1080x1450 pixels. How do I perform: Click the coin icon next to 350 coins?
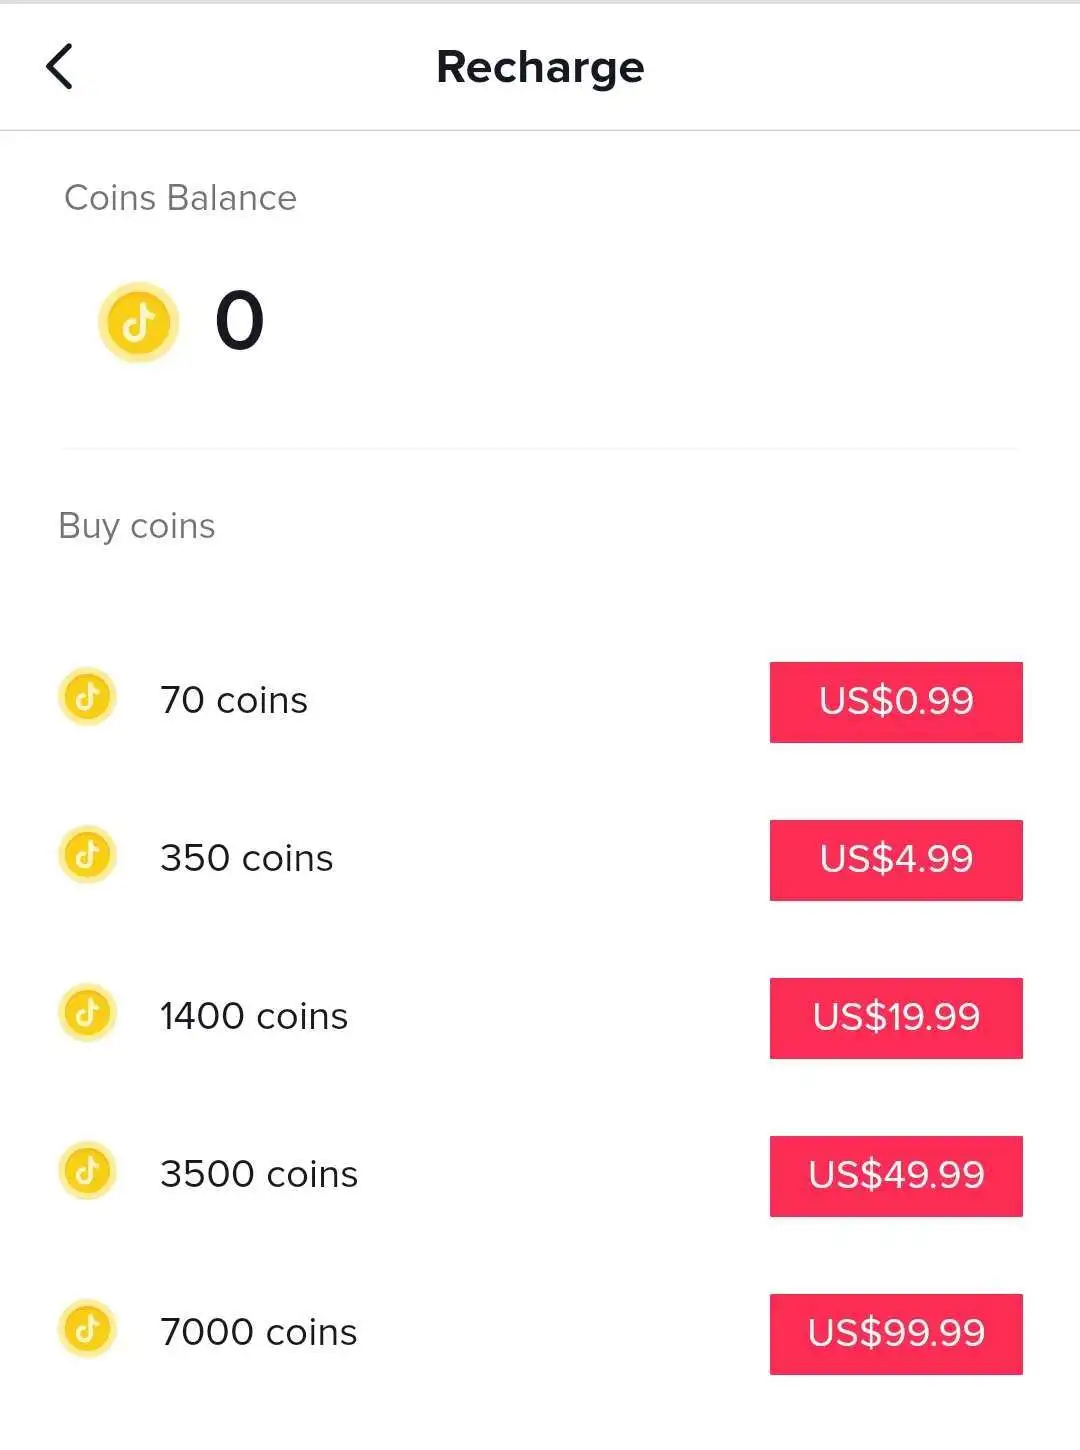point(88,855)
